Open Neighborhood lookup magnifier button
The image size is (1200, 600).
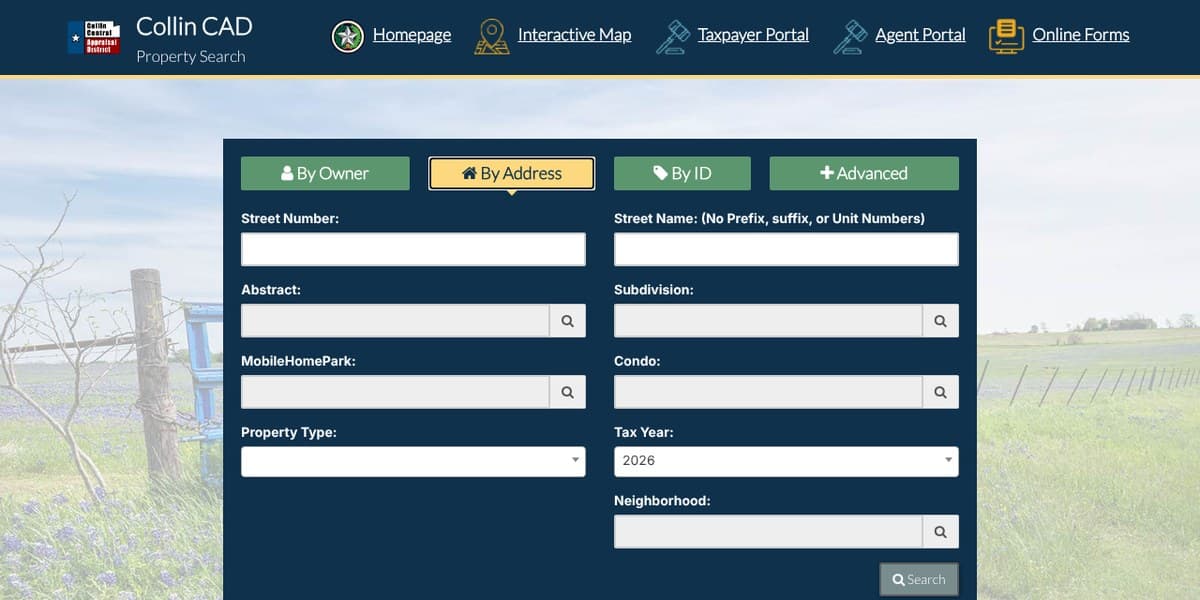coord(940,532)
